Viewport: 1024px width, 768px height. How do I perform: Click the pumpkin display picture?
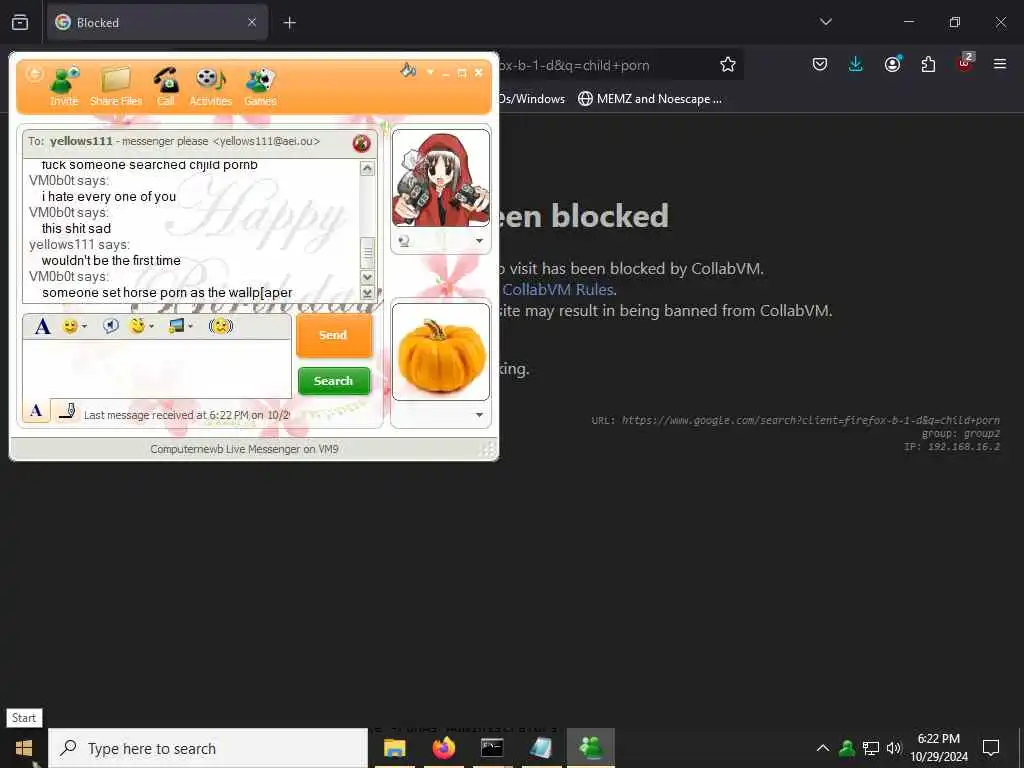pos(441,352)
